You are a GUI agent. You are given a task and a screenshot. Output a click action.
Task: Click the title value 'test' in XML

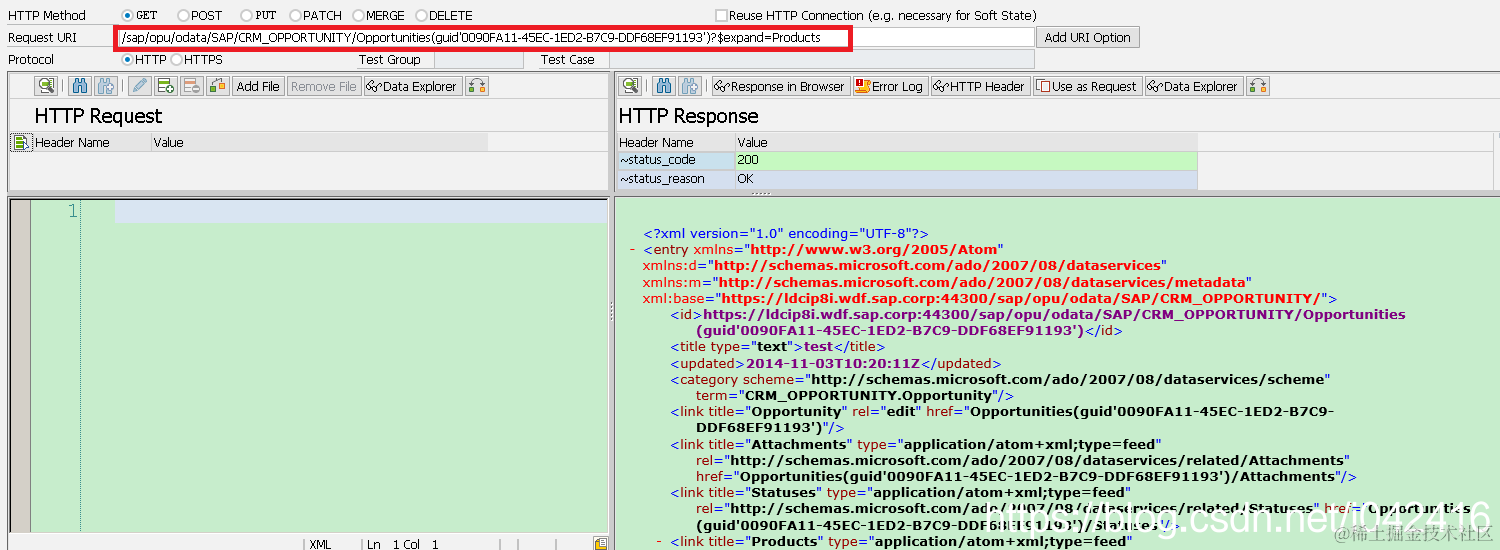click(820, 347)
